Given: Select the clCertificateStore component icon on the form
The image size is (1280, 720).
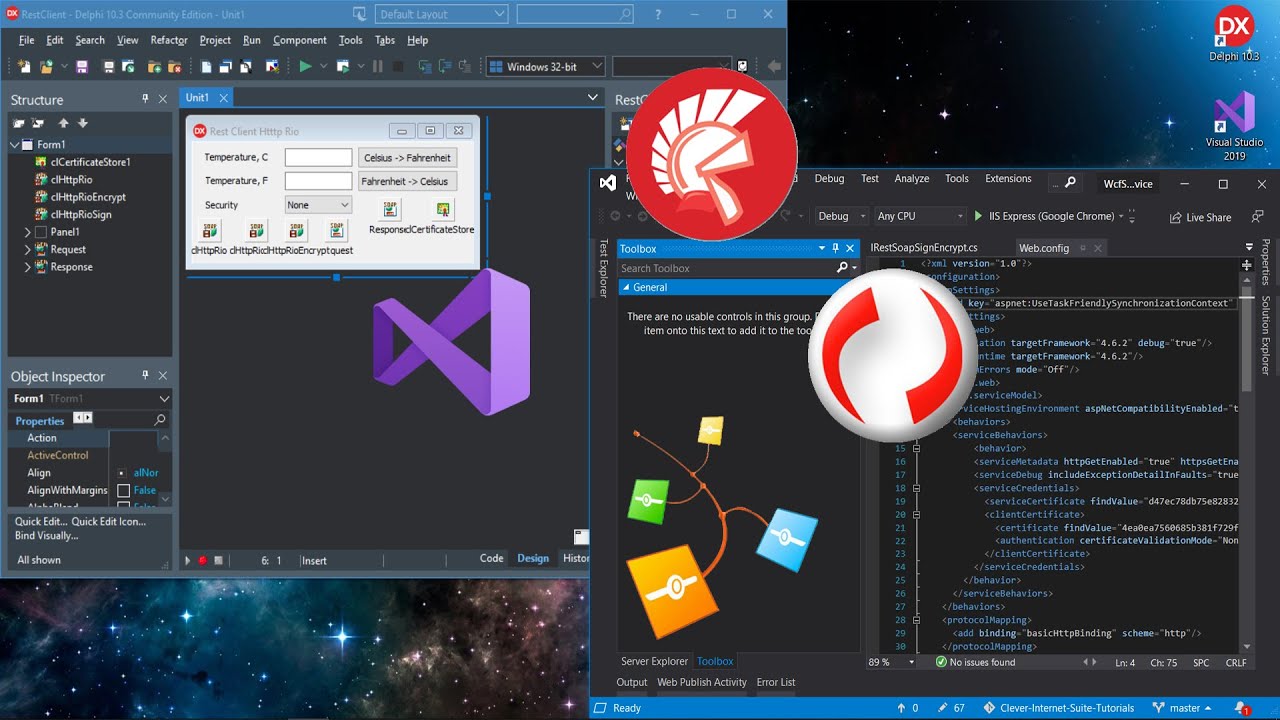Looking at the screenshot, I should (442, 209).
